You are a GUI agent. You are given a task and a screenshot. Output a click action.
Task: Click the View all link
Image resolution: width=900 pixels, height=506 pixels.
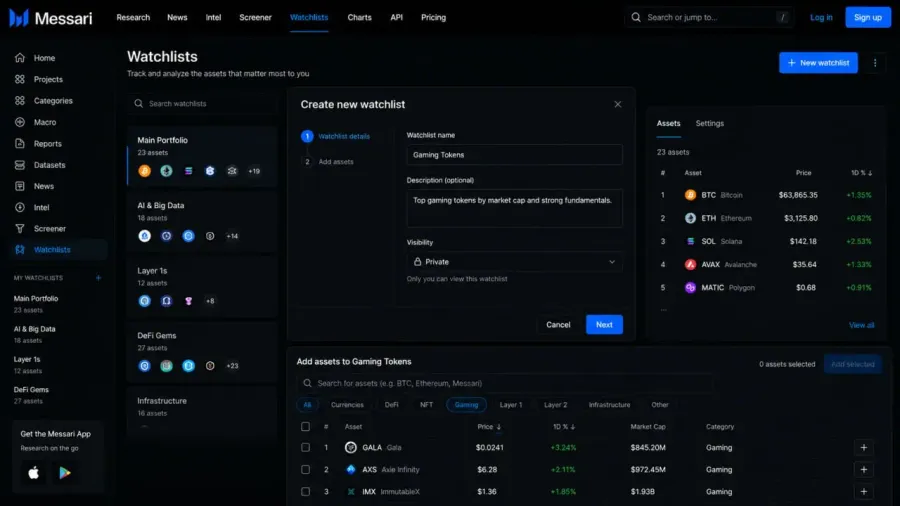862,325
